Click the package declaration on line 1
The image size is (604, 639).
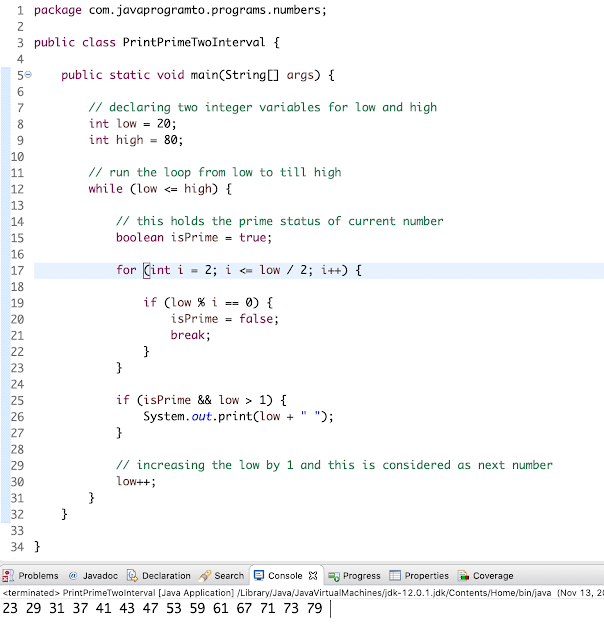[180, 10]
